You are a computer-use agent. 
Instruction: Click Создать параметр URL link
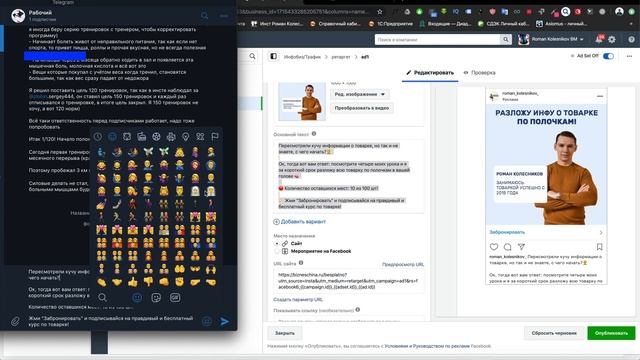pos(298,300)
